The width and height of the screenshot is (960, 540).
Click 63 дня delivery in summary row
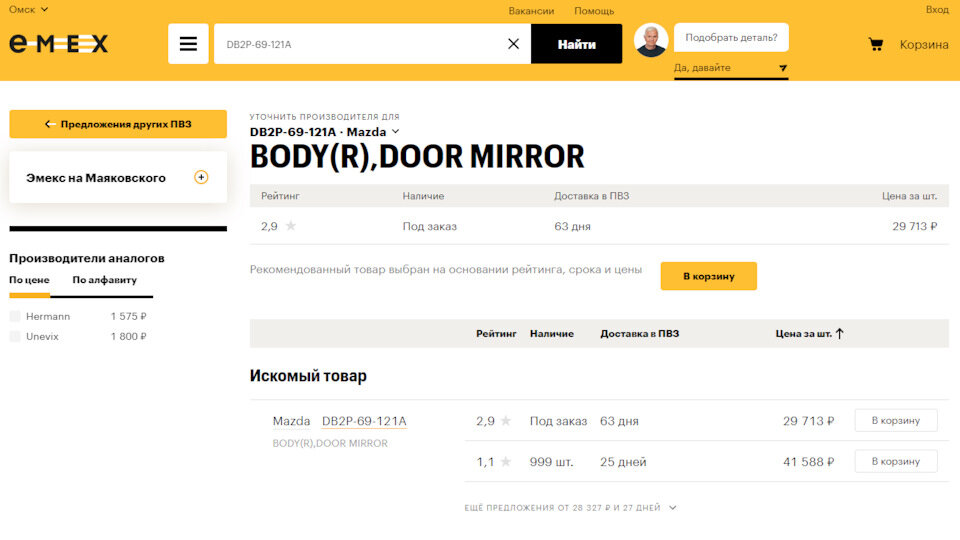point(572,227)
